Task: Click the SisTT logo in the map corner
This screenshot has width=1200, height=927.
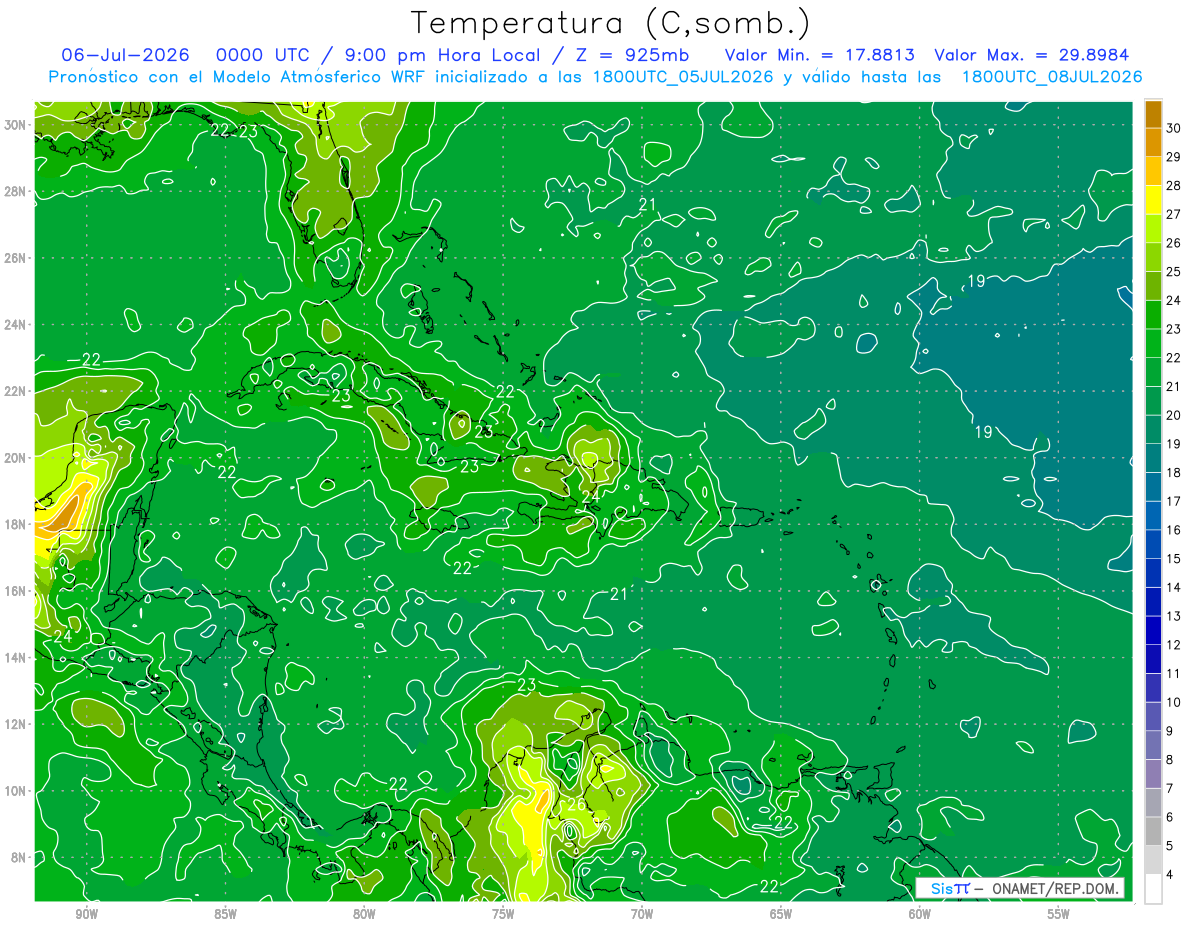Action: point(950,888)
